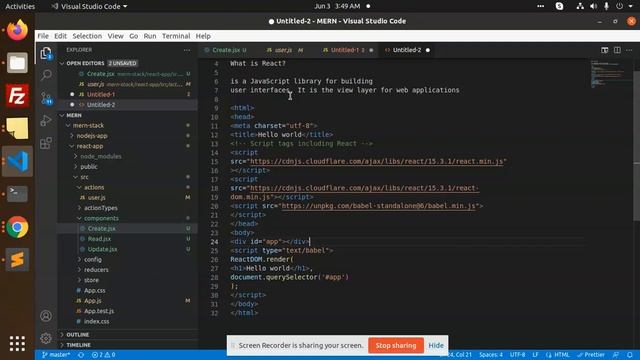Open notifications bell in status bar

point(630,355)
